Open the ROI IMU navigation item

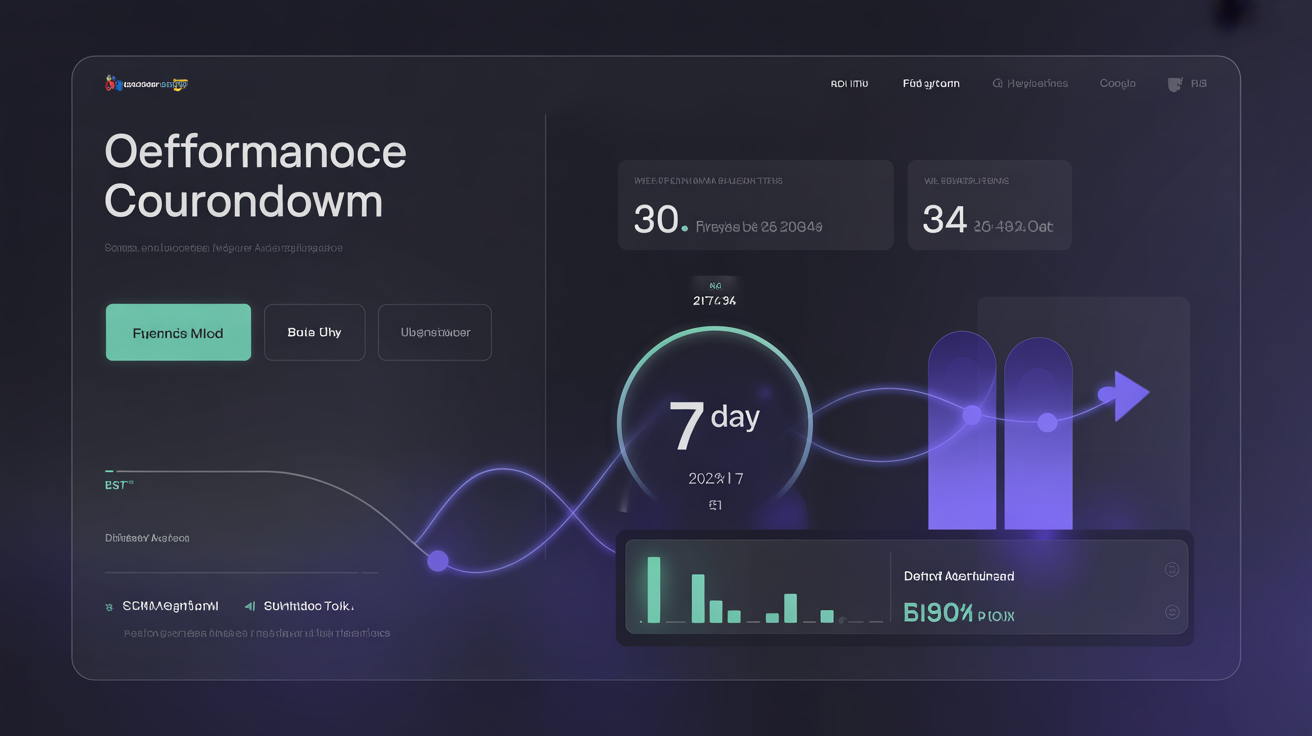coord(849,84)
